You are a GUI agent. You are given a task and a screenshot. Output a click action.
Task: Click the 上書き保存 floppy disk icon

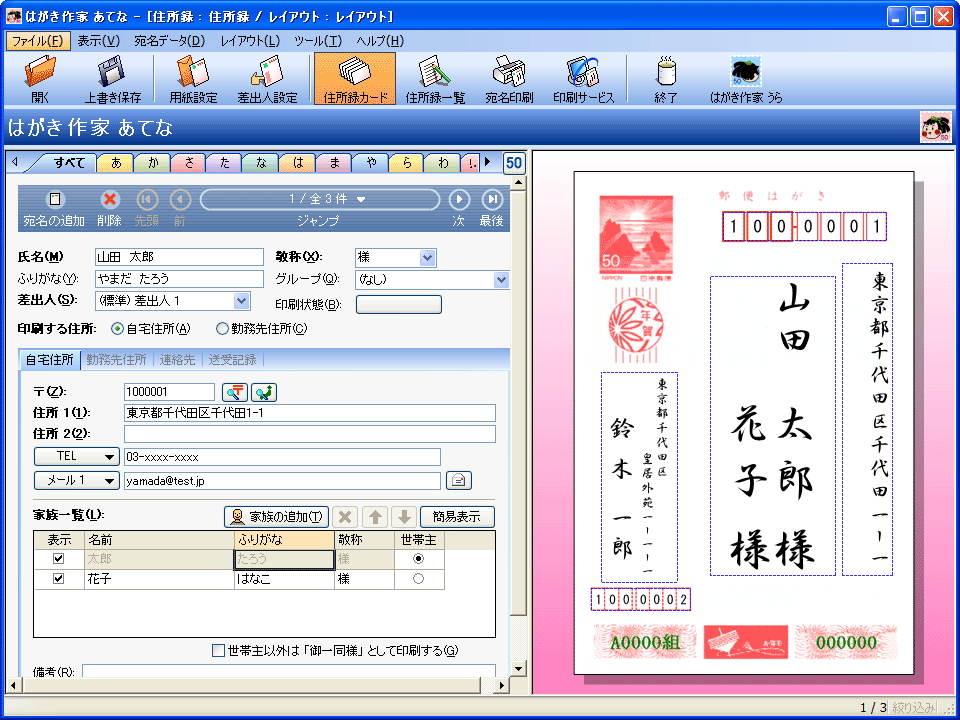pyautogui.click(x=113, y=78)
